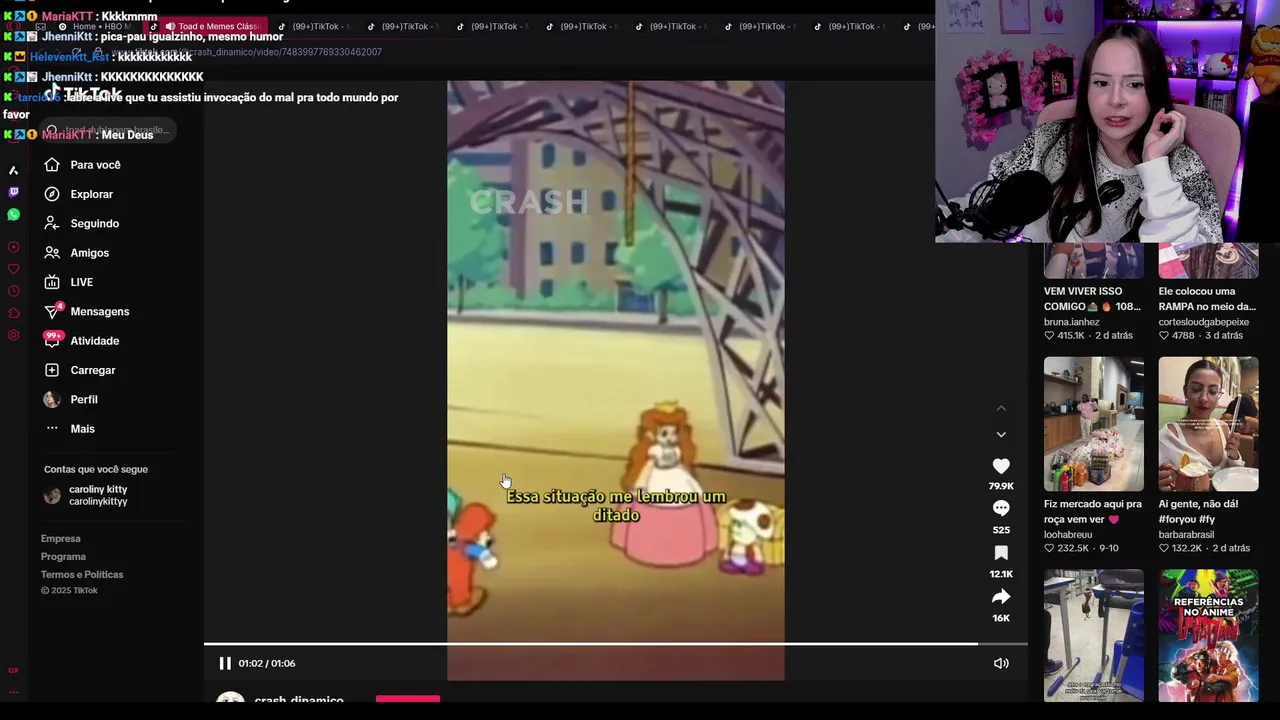Open comments via the speech bubble icon
1280x720 pixels.
coord(1001,509)
